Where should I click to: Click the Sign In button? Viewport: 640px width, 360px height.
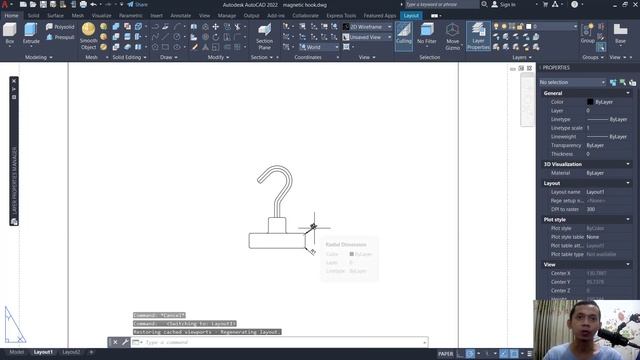[x=503, y=4]
